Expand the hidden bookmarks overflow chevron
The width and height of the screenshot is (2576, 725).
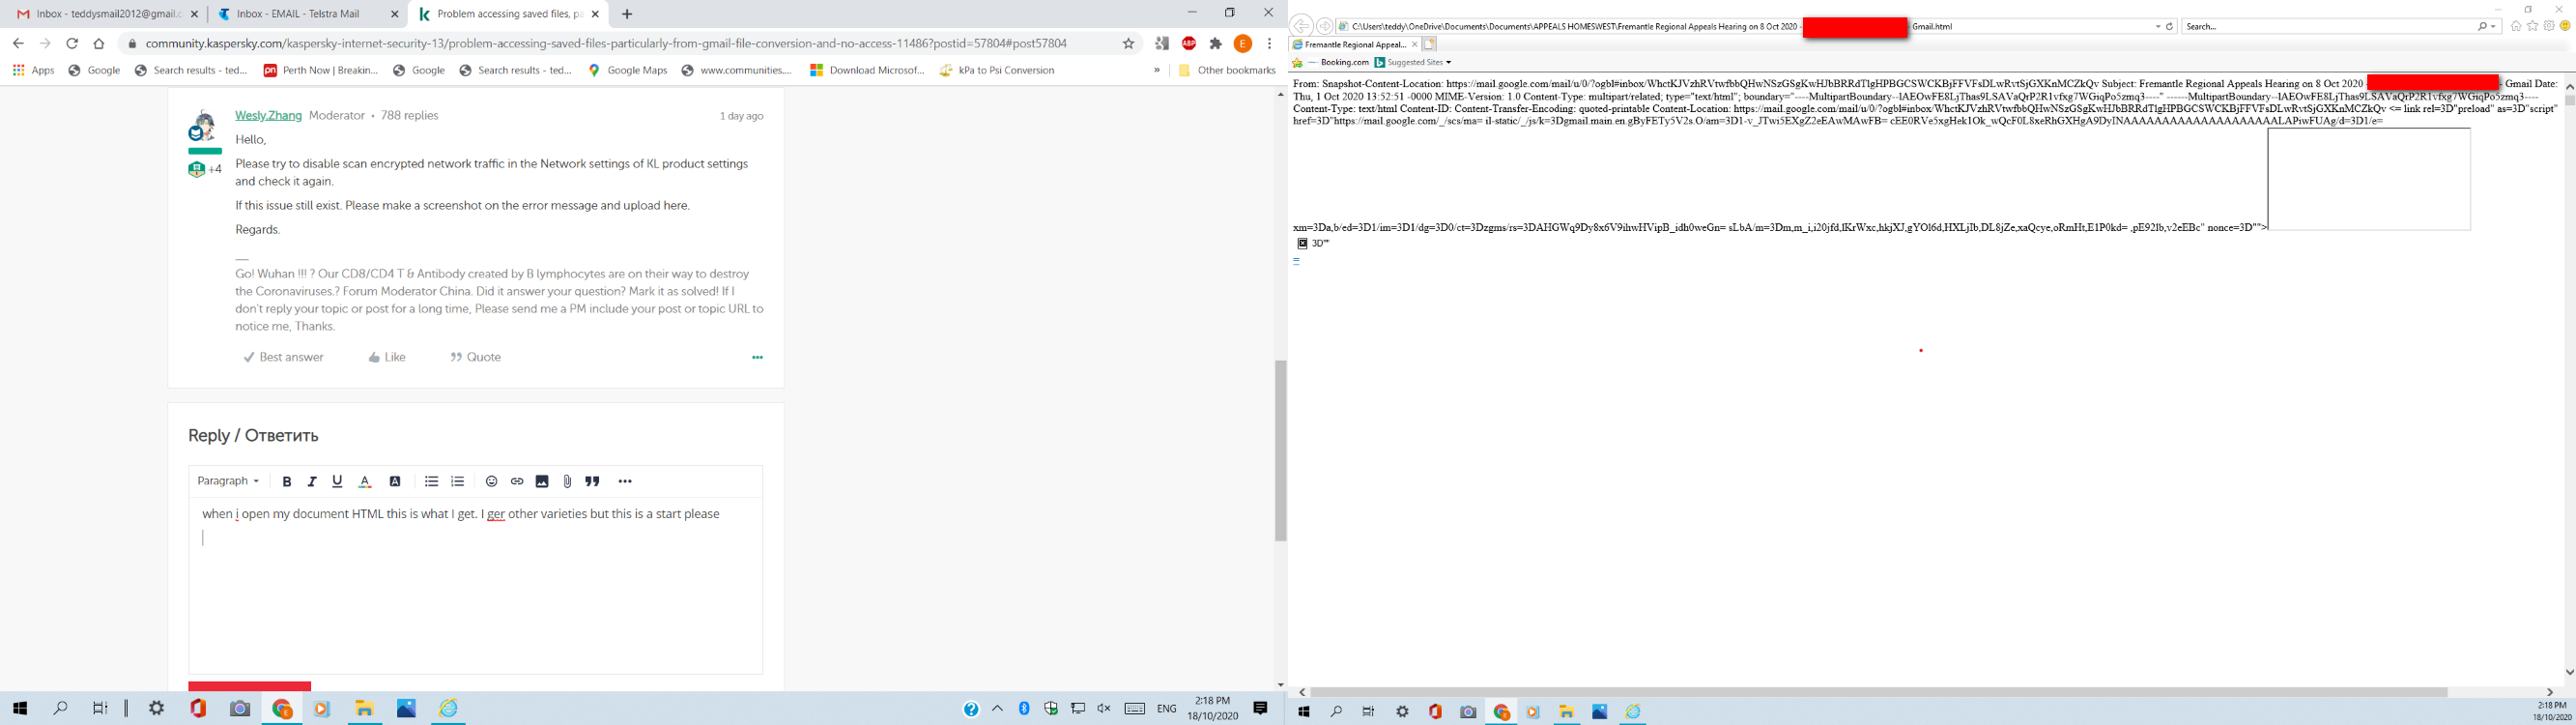pyautogui.click(x=1157, y=70)
